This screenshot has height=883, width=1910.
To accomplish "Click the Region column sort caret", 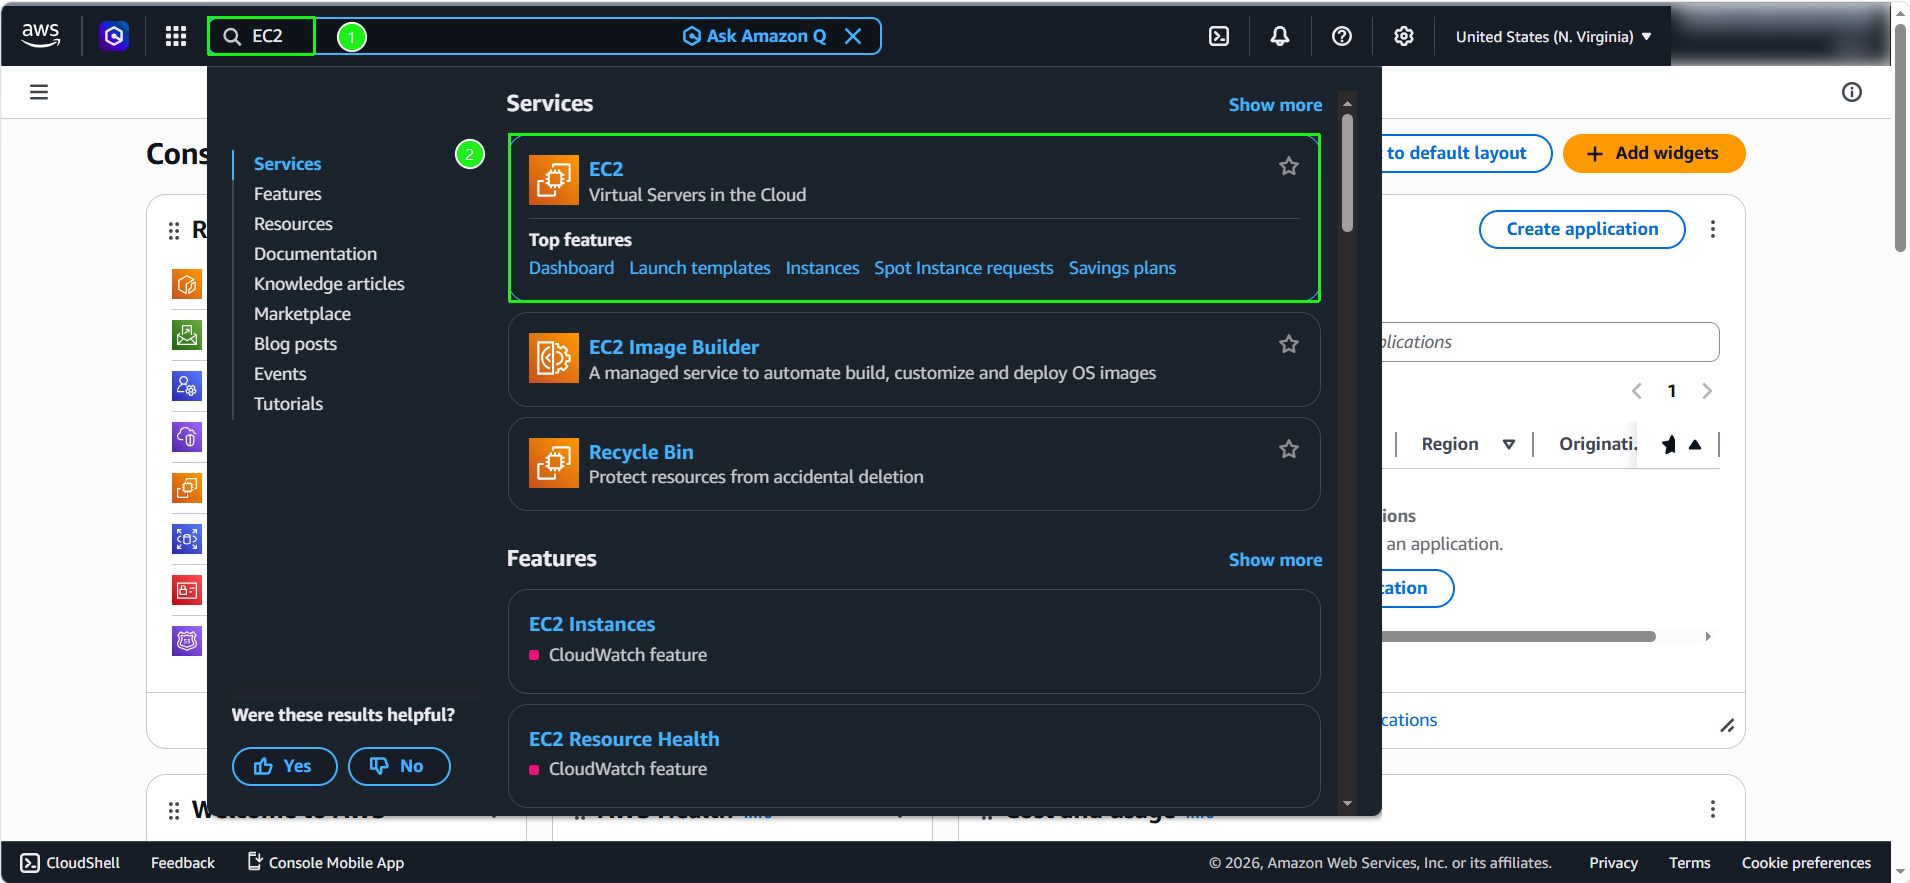I will pos(1509,444).
